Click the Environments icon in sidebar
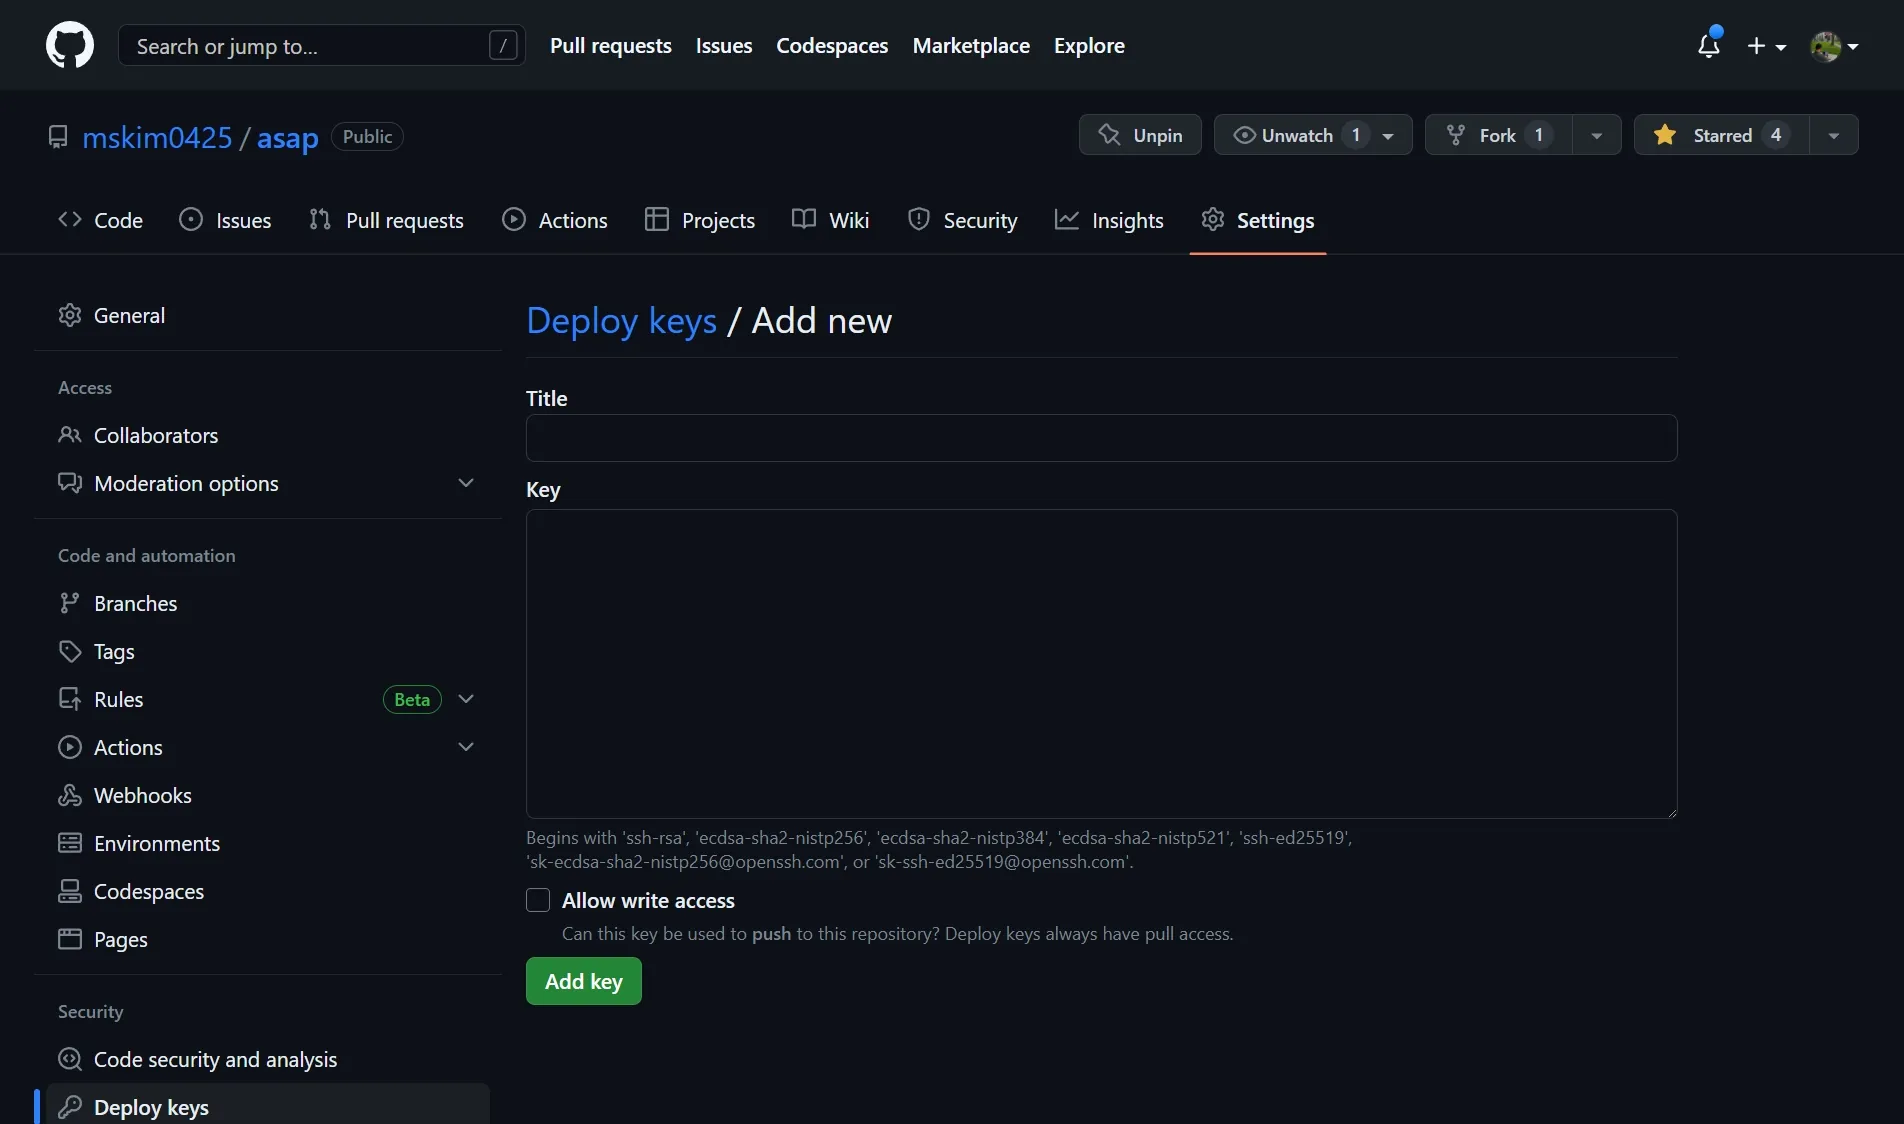 70,844
